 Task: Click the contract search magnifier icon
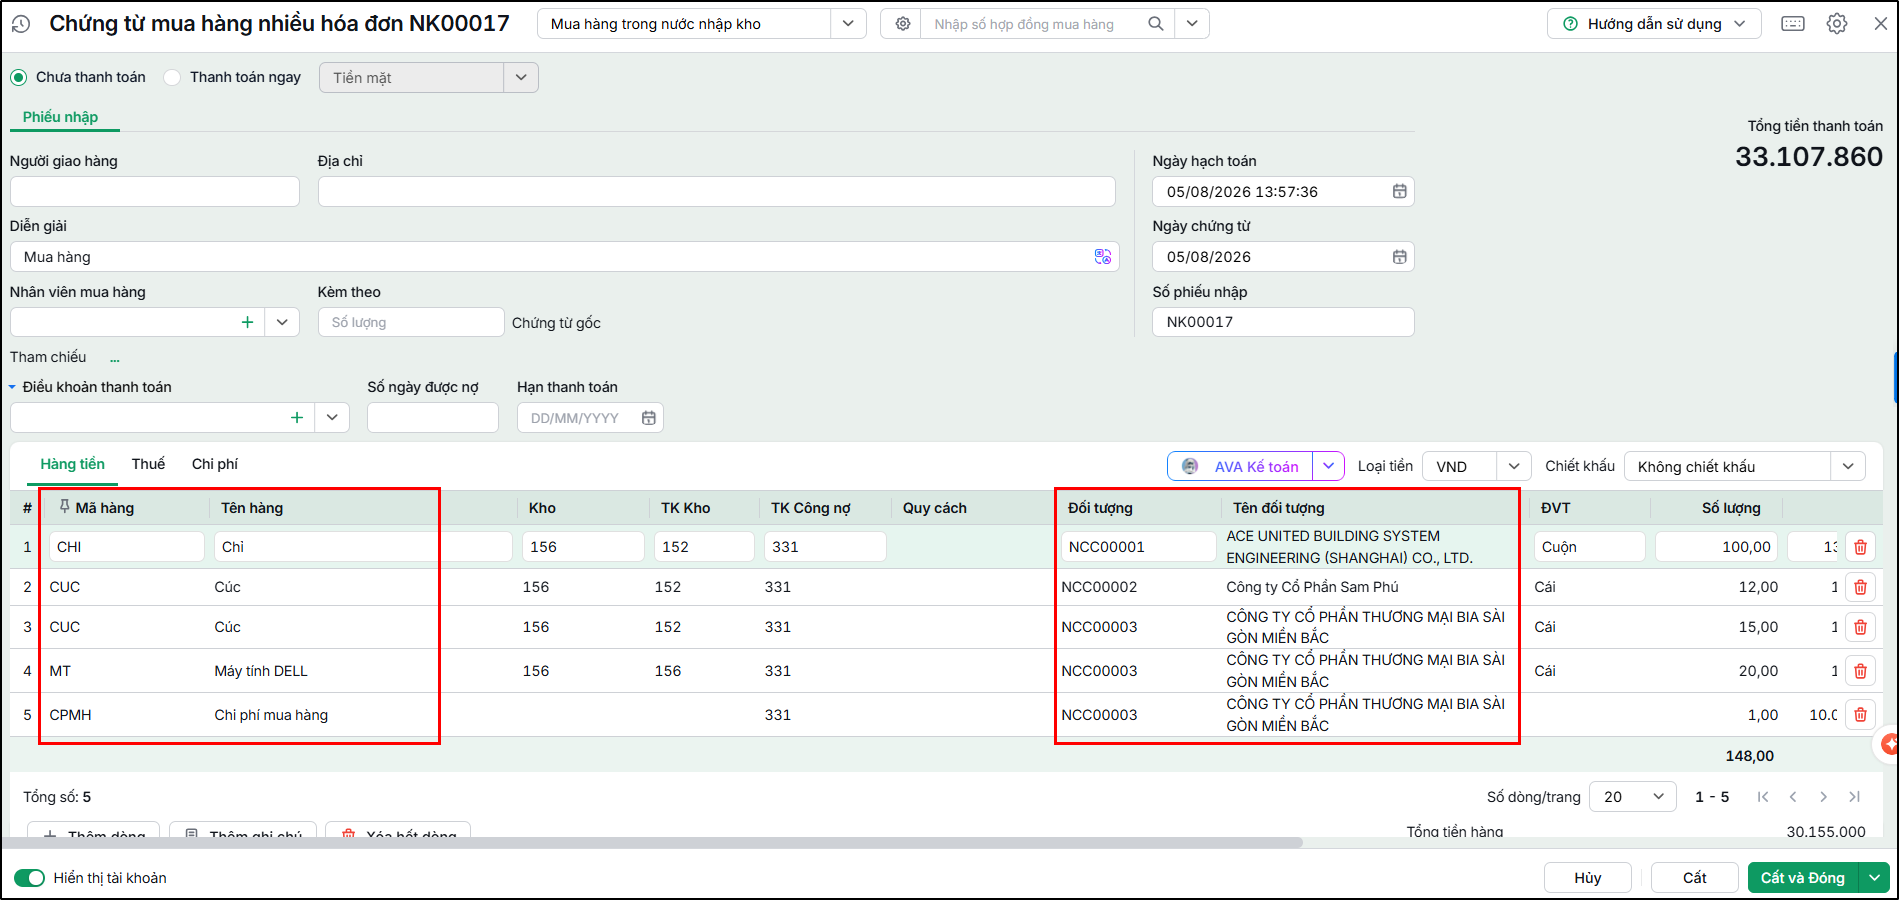1155,24
